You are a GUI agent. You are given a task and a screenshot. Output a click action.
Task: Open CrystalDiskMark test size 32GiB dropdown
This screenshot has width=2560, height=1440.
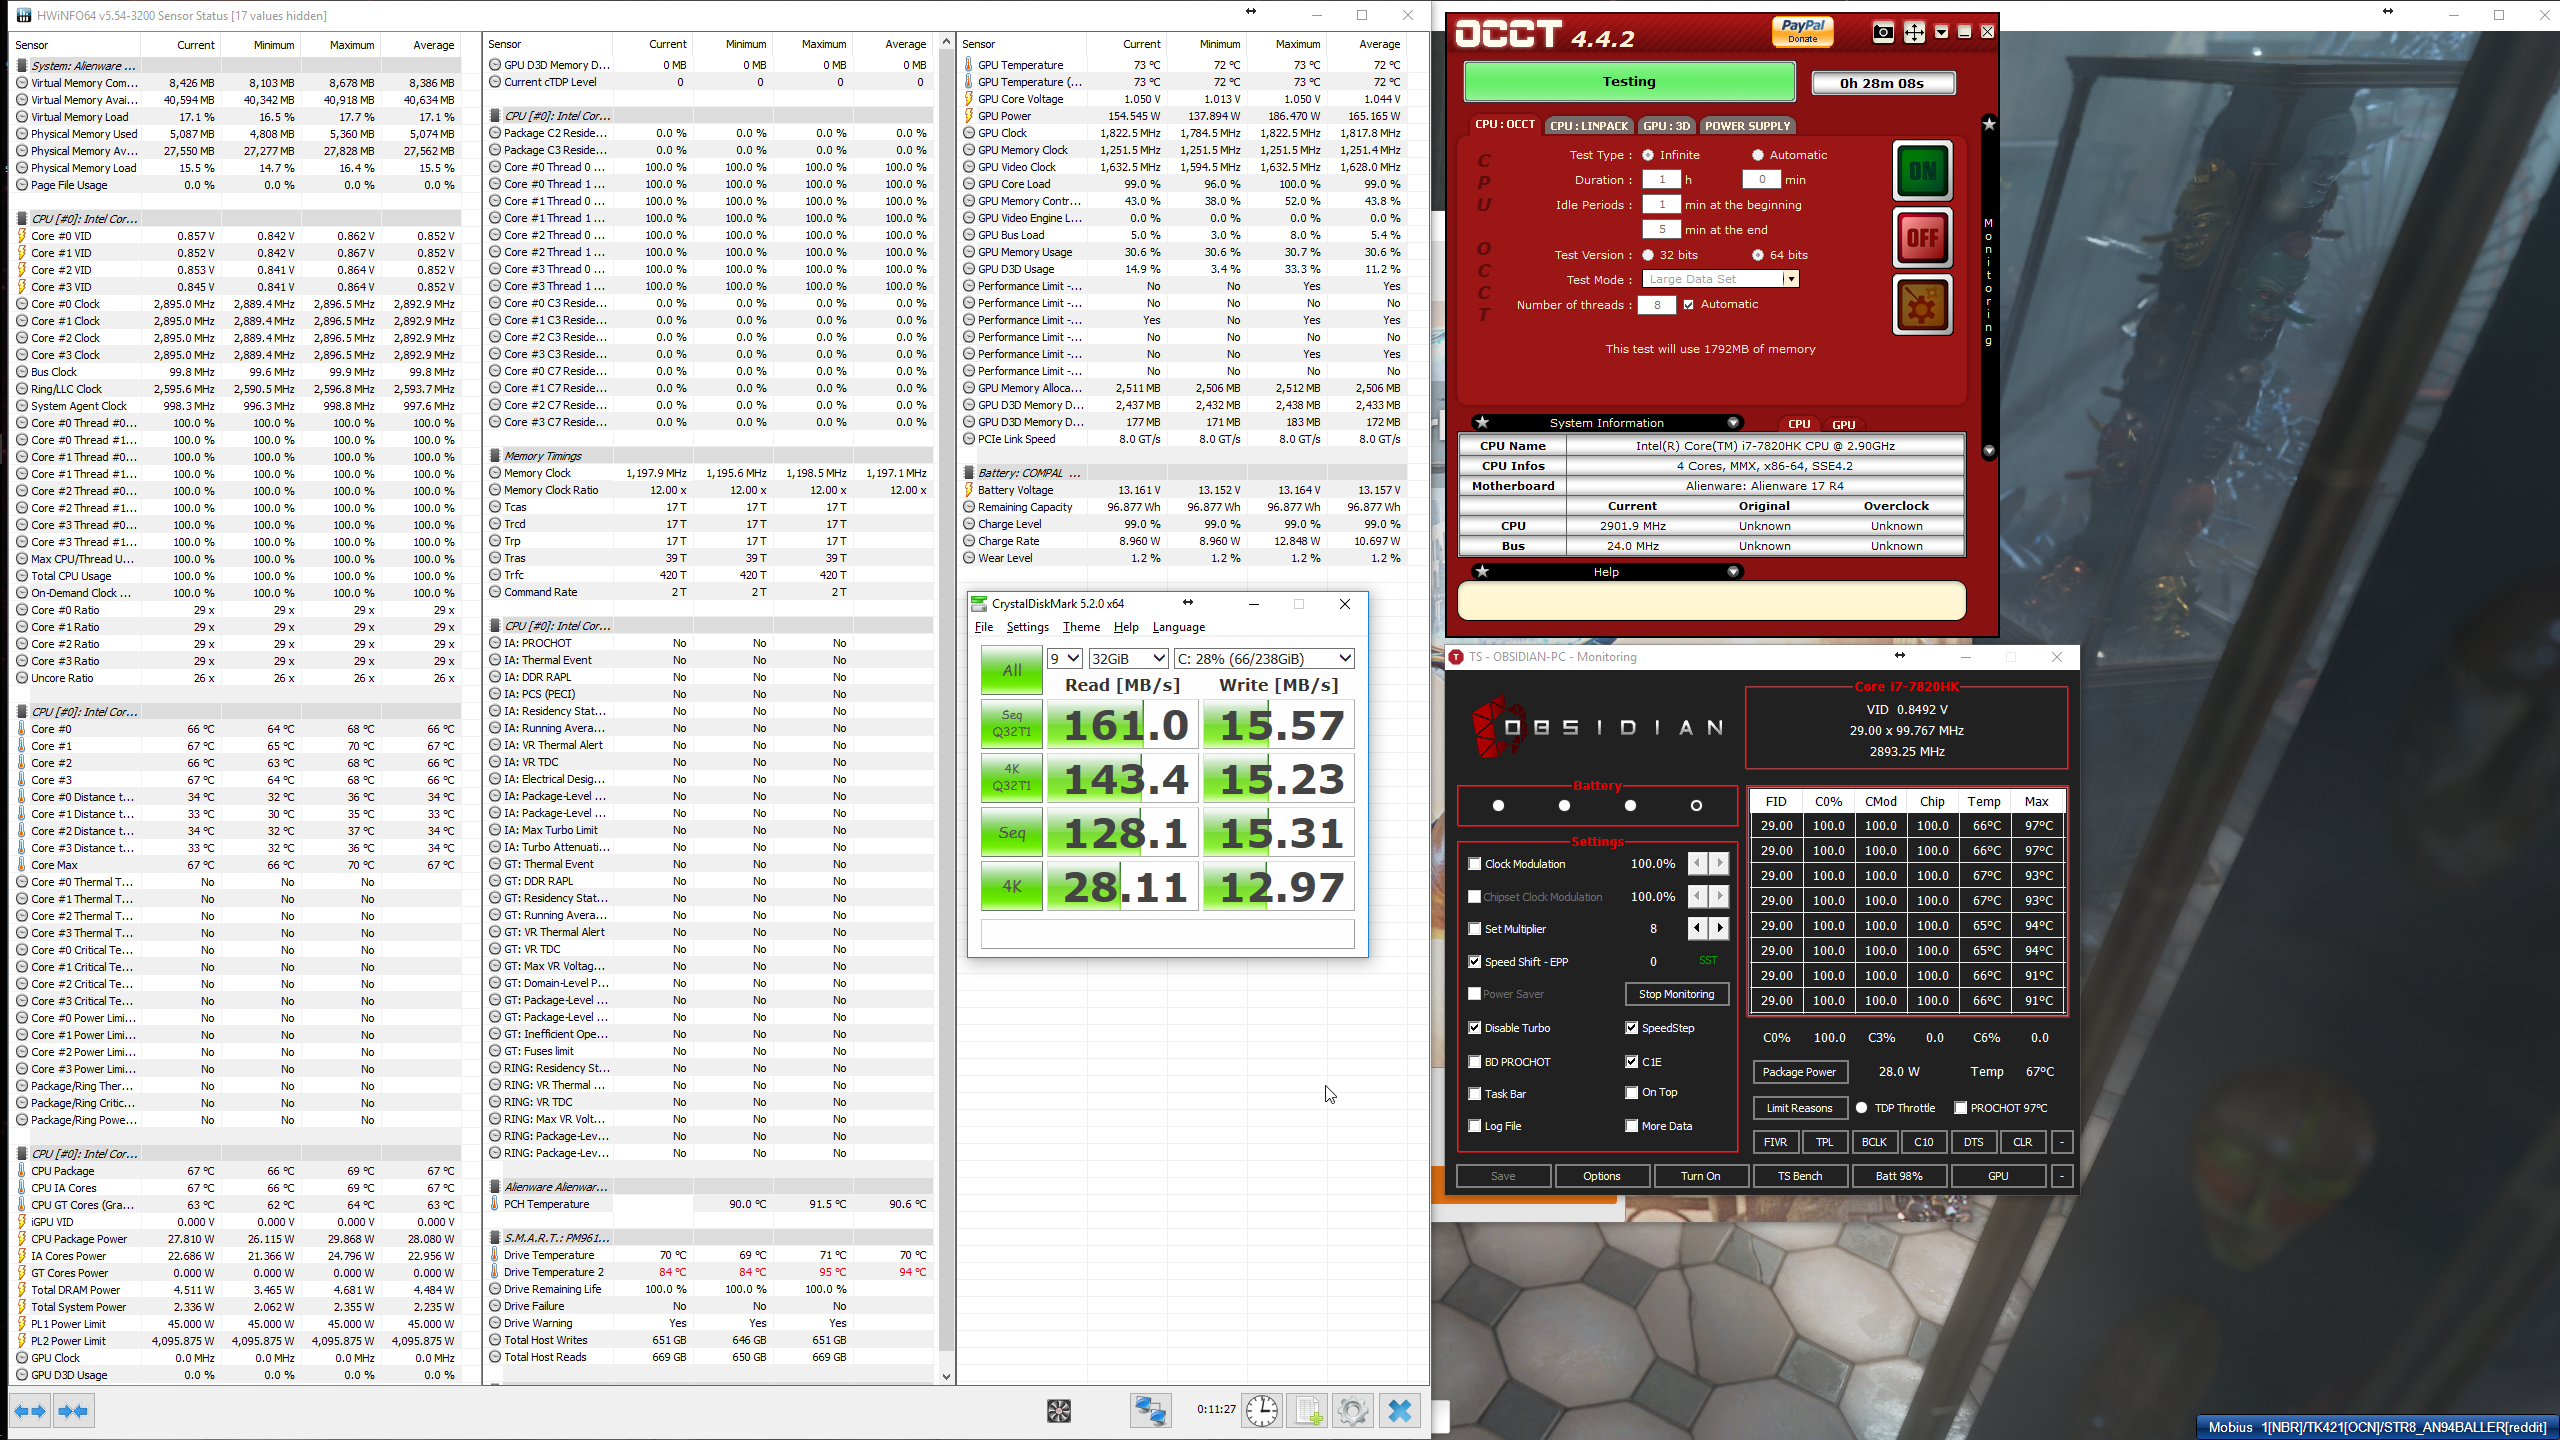(x=1128, y=658)
